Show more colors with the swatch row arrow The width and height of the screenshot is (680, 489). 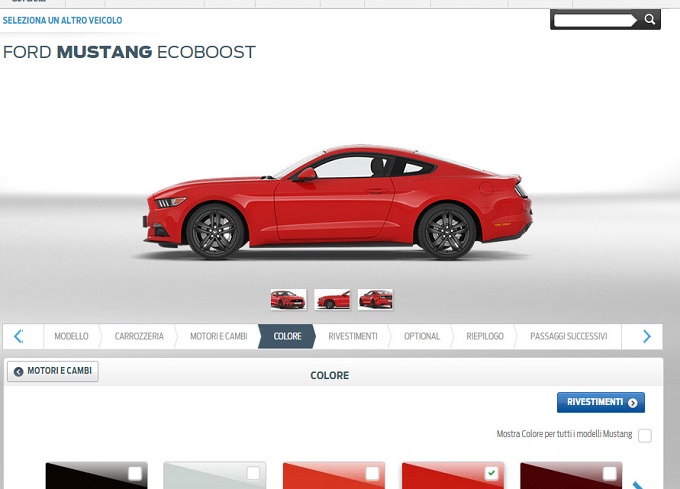(638, 485)
